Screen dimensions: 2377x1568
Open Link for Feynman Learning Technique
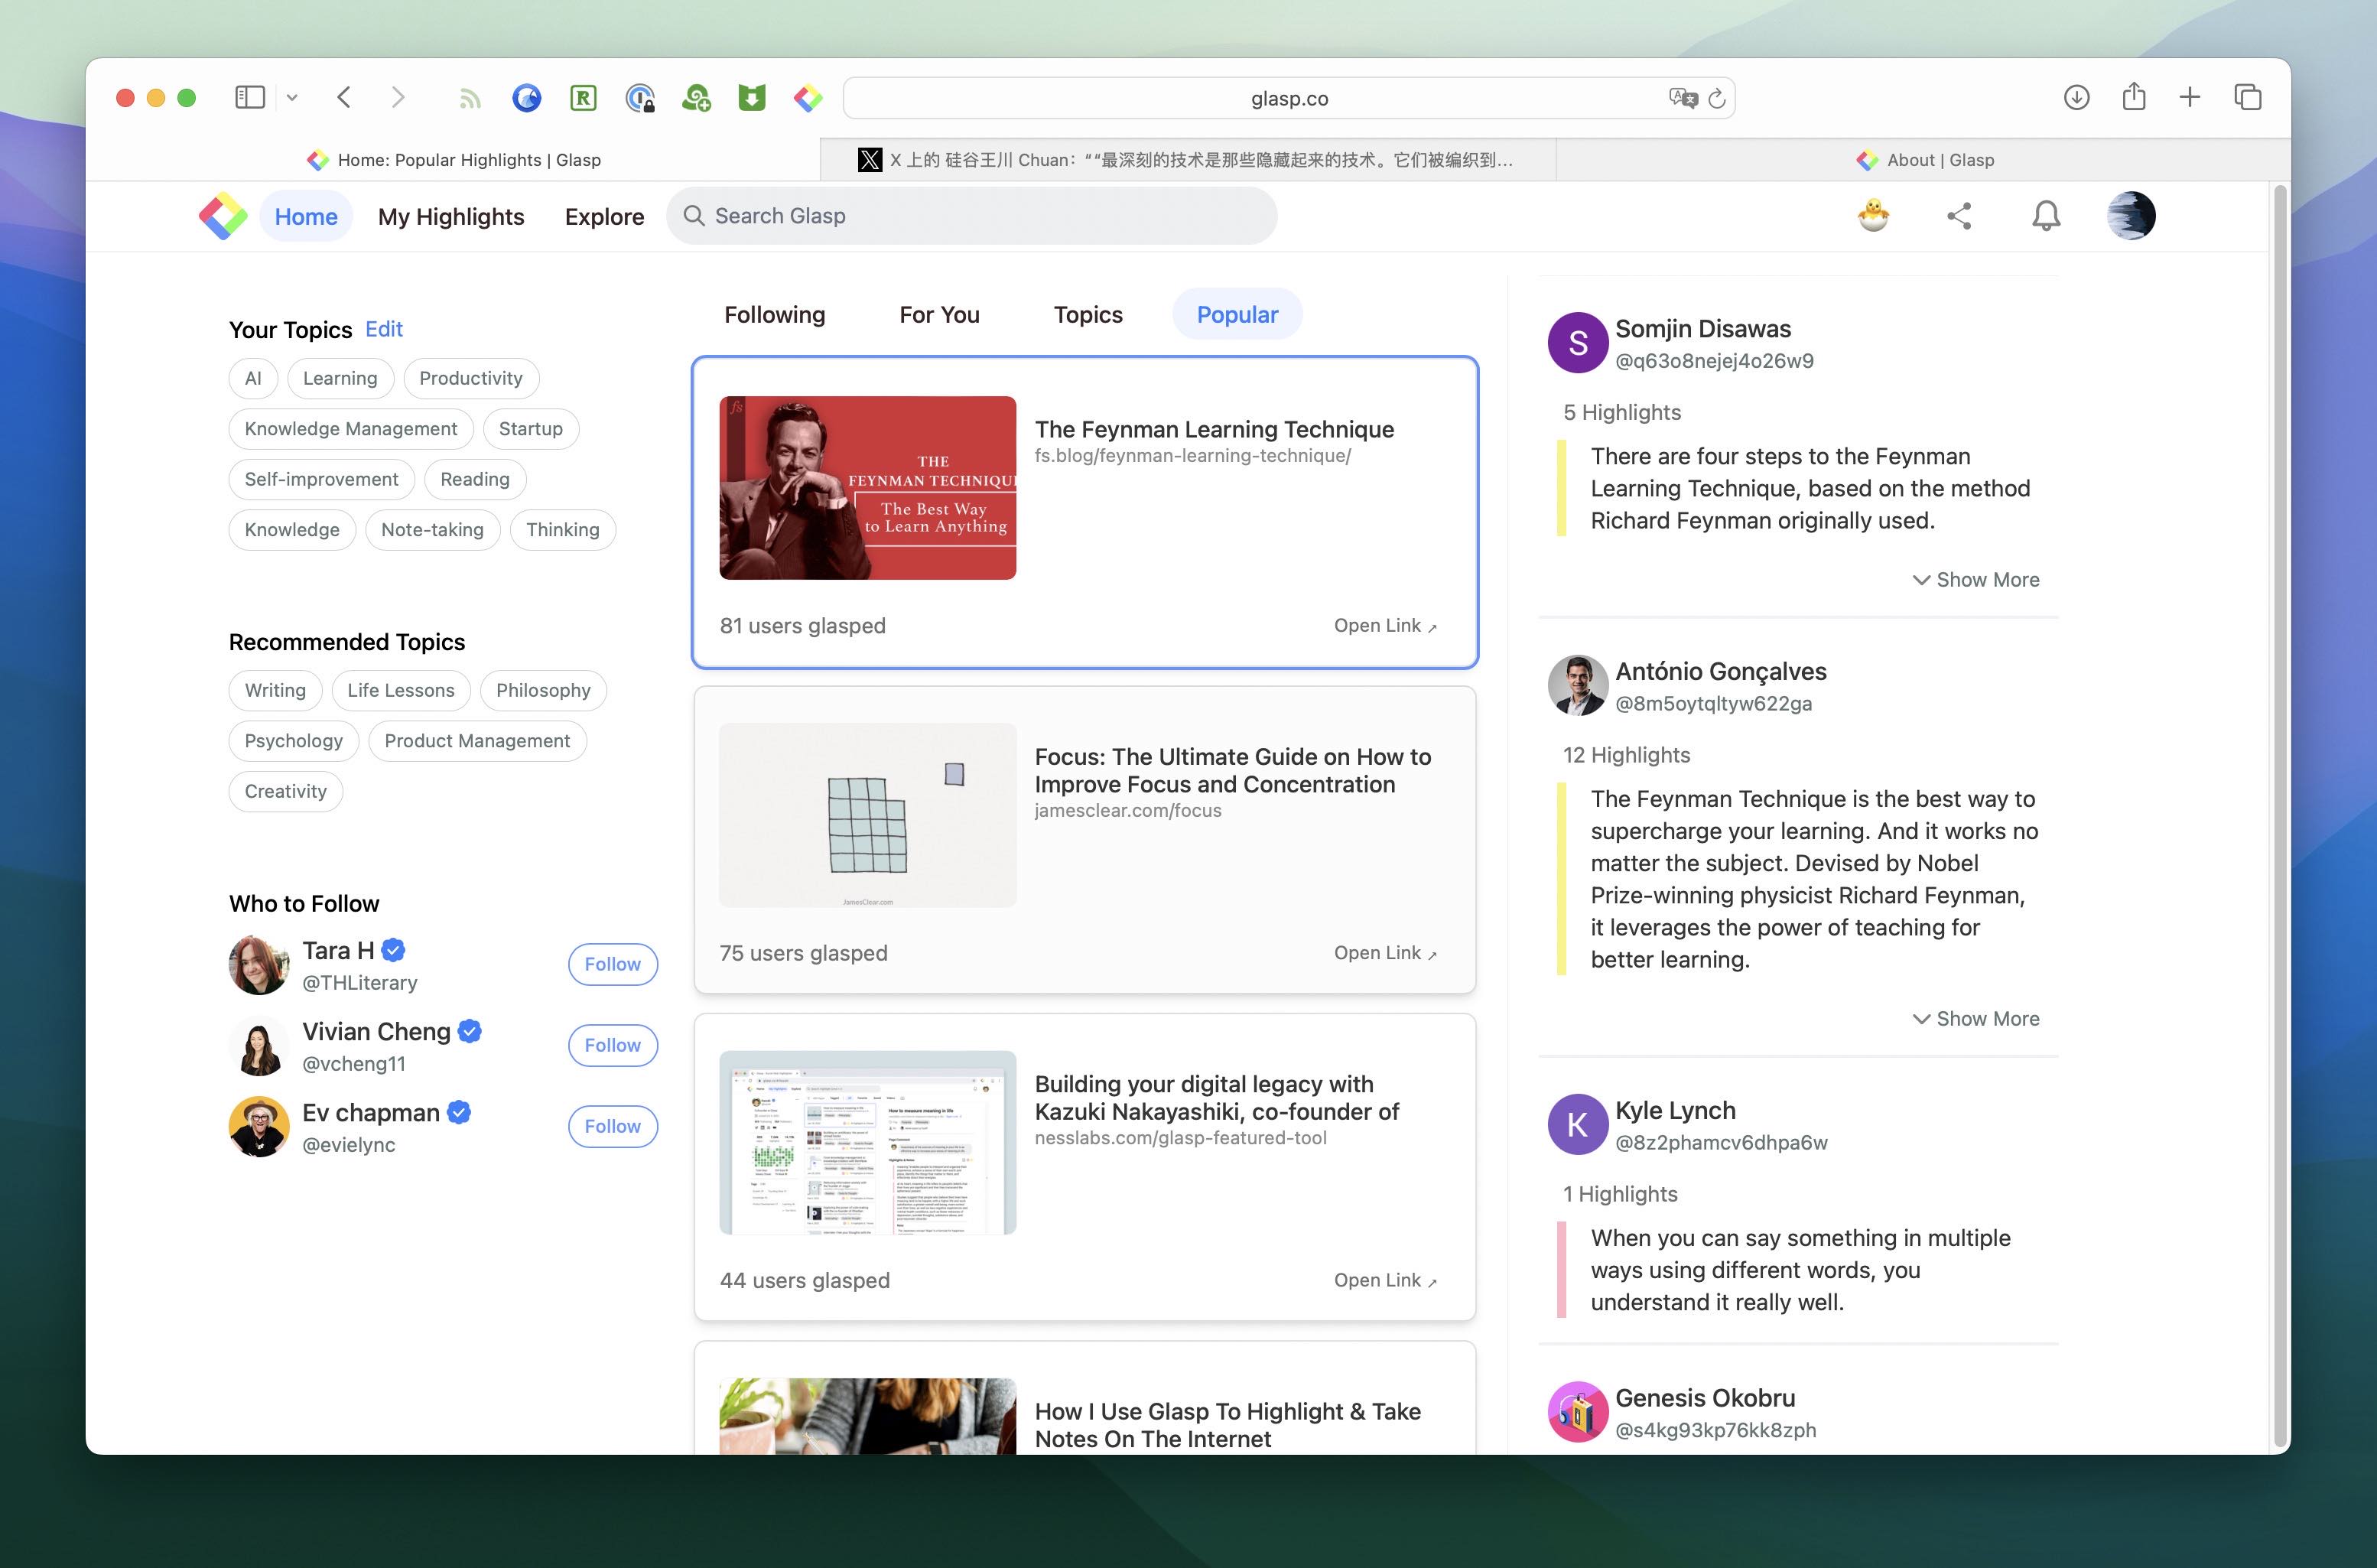click(x=1384, y=626)
